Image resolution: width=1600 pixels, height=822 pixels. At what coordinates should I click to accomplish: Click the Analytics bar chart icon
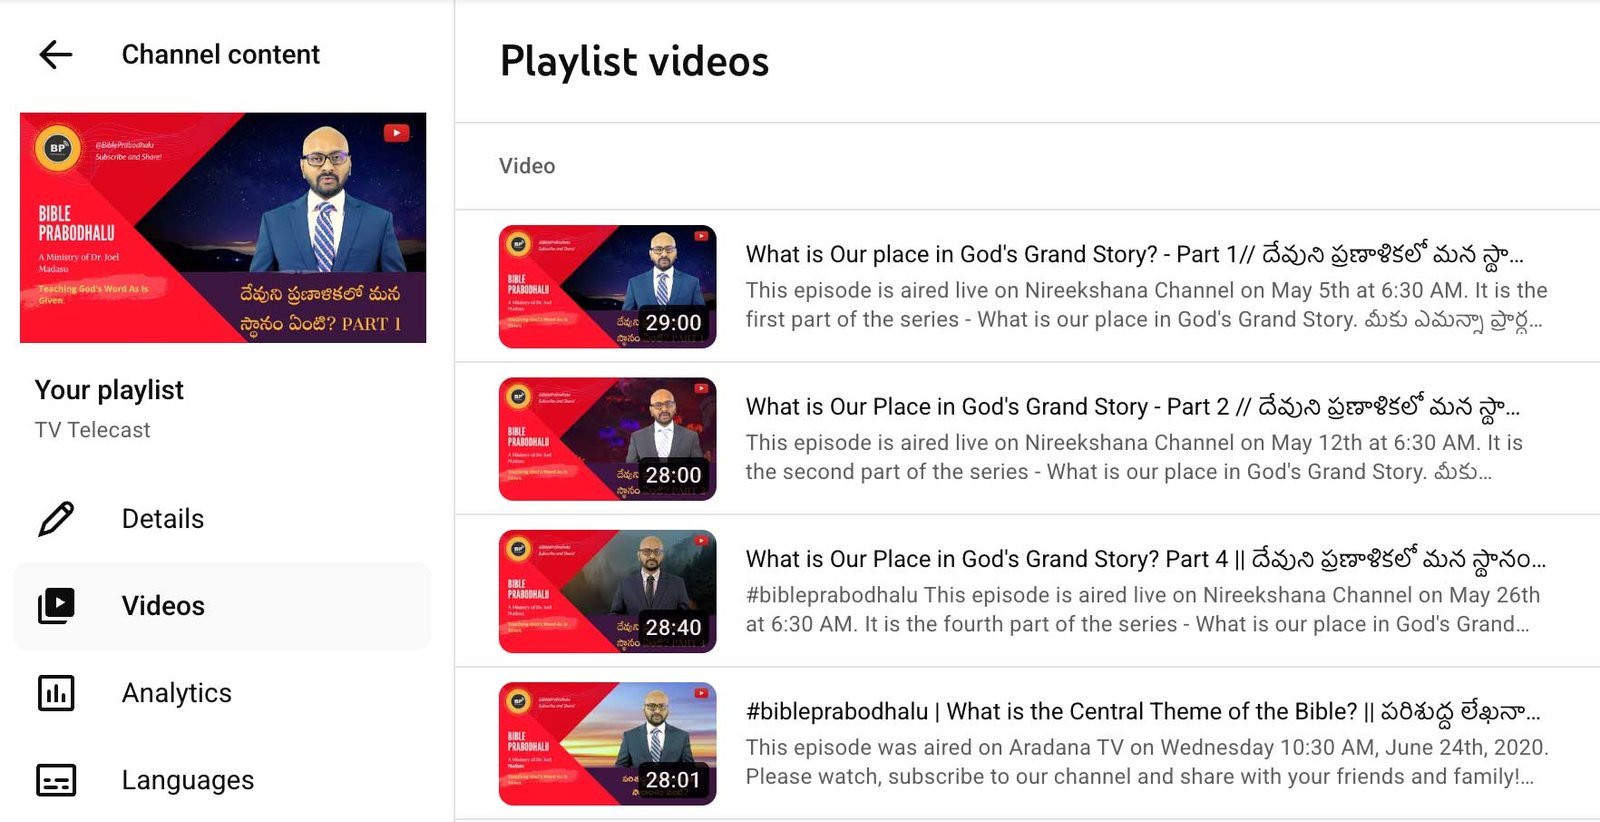click(56, 693)
